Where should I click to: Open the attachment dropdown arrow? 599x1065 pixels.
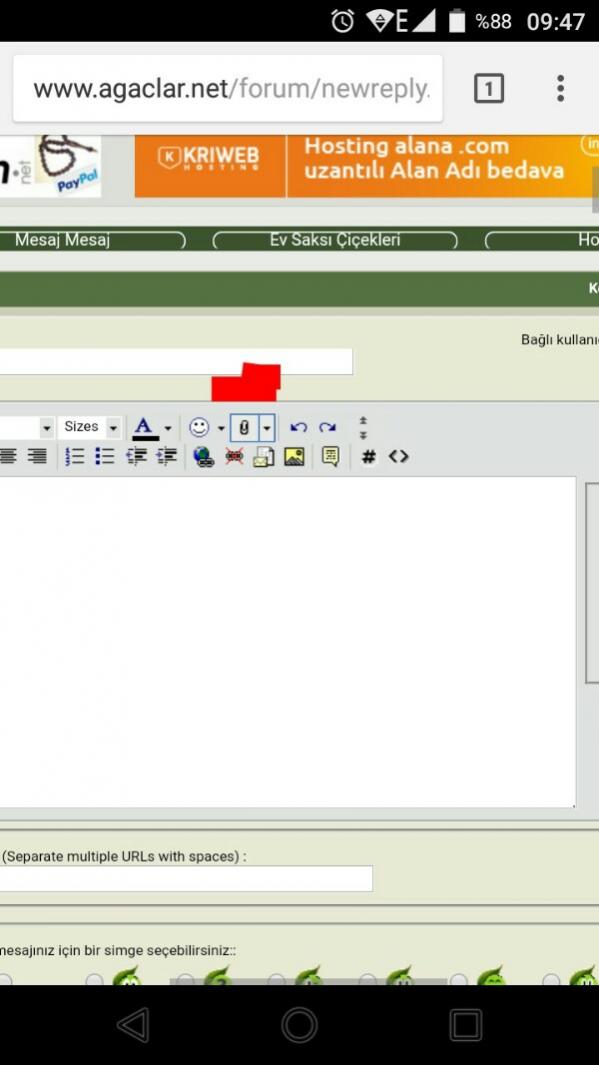coord(267,427)
